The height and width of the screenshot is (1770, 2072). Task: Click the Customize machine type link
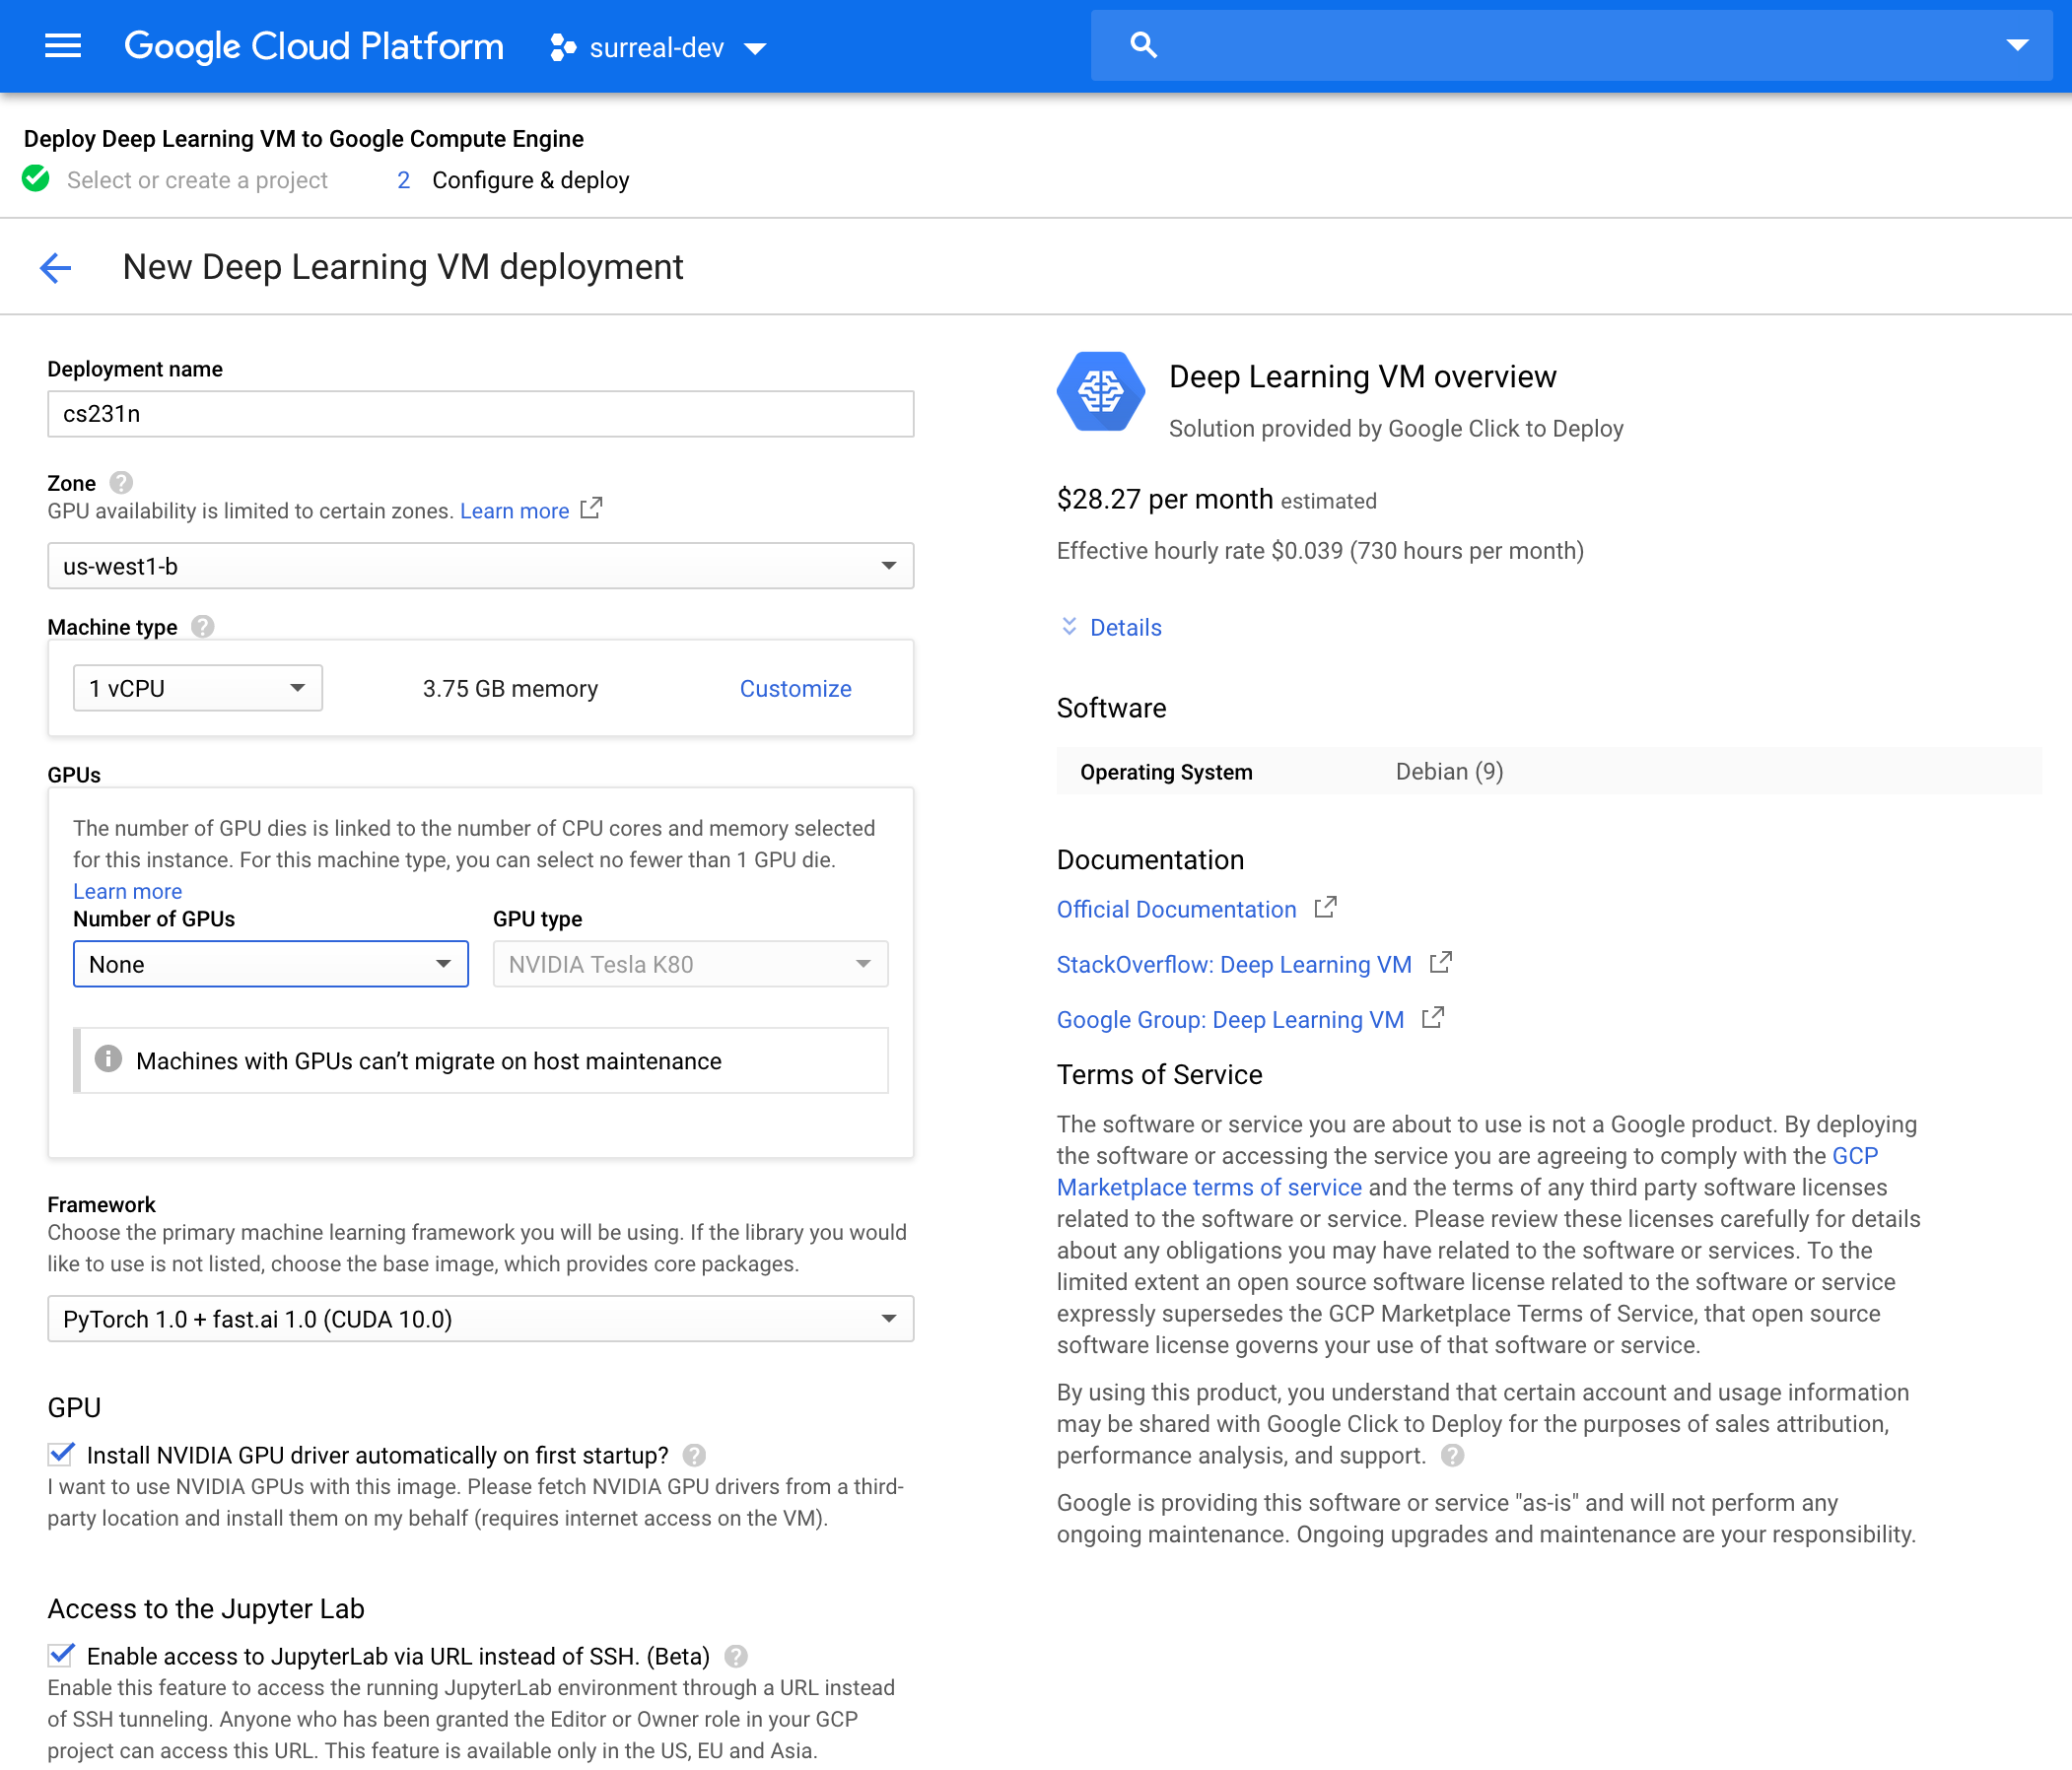pos(795,688)
